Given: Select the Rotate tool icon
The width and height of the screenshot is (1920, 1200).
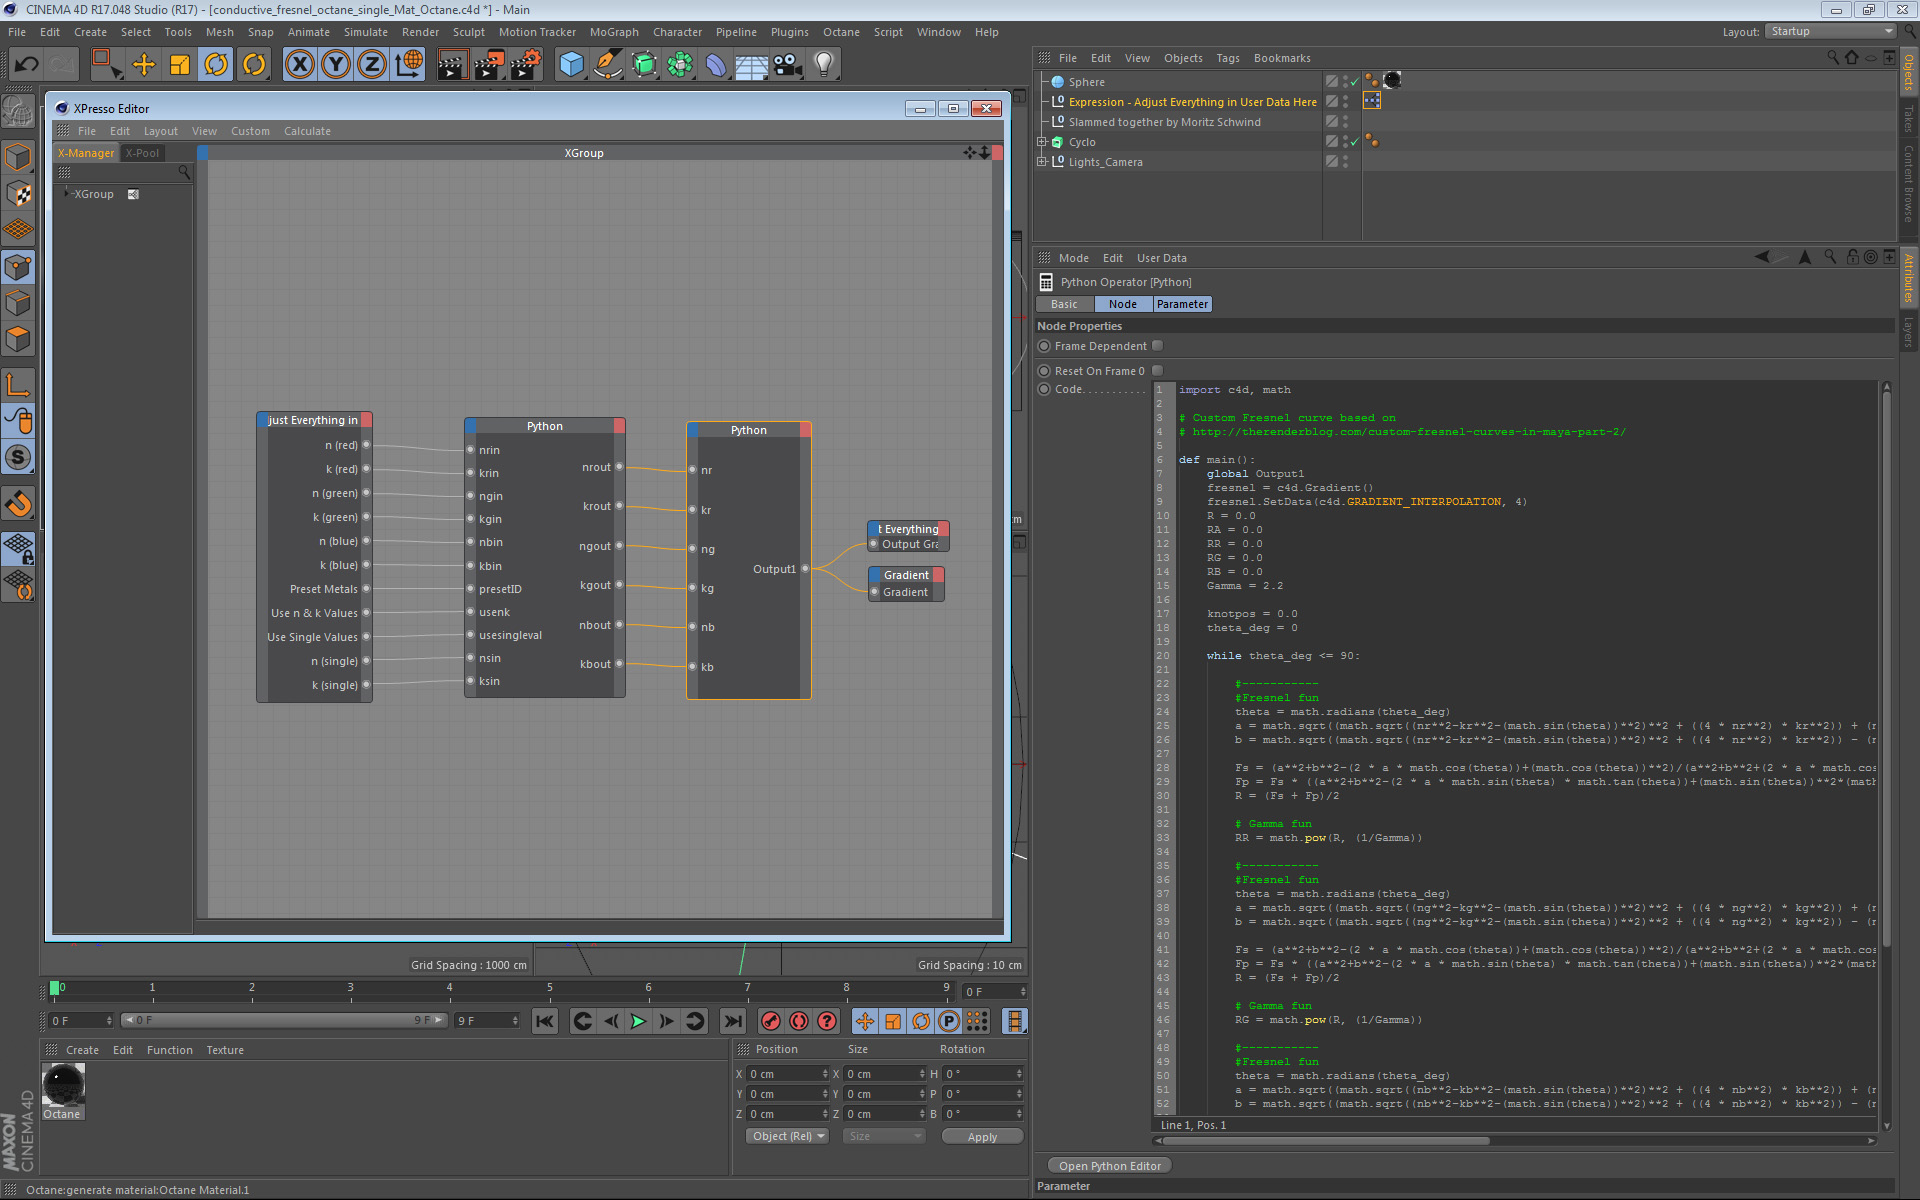Looking at the screenshot, I should click(216, 65).
